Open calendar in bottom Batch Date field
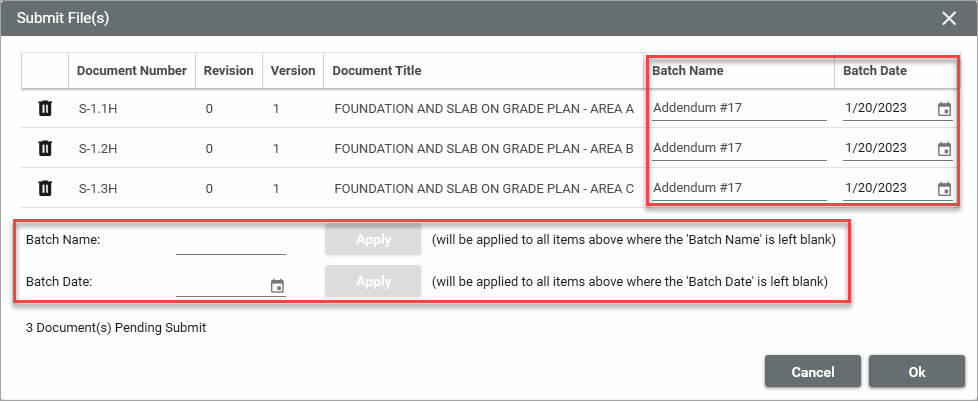The width and height of the screenshot is (978, 401). click(278, 286)
